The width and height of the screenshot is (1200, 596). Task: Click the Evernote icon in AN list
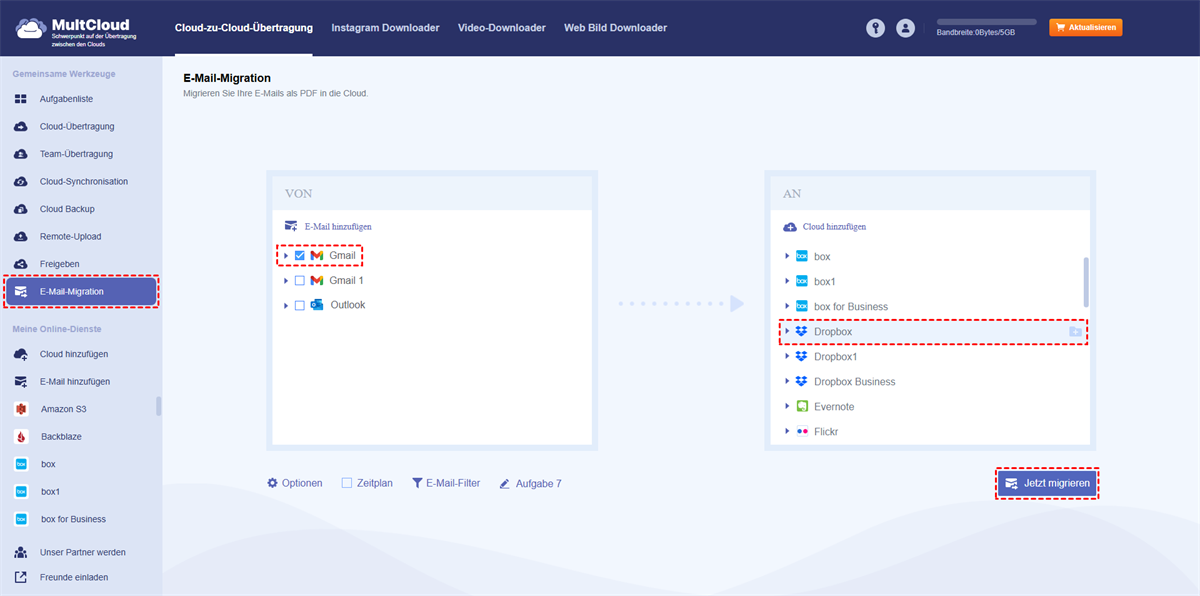[x=802, y=407]
